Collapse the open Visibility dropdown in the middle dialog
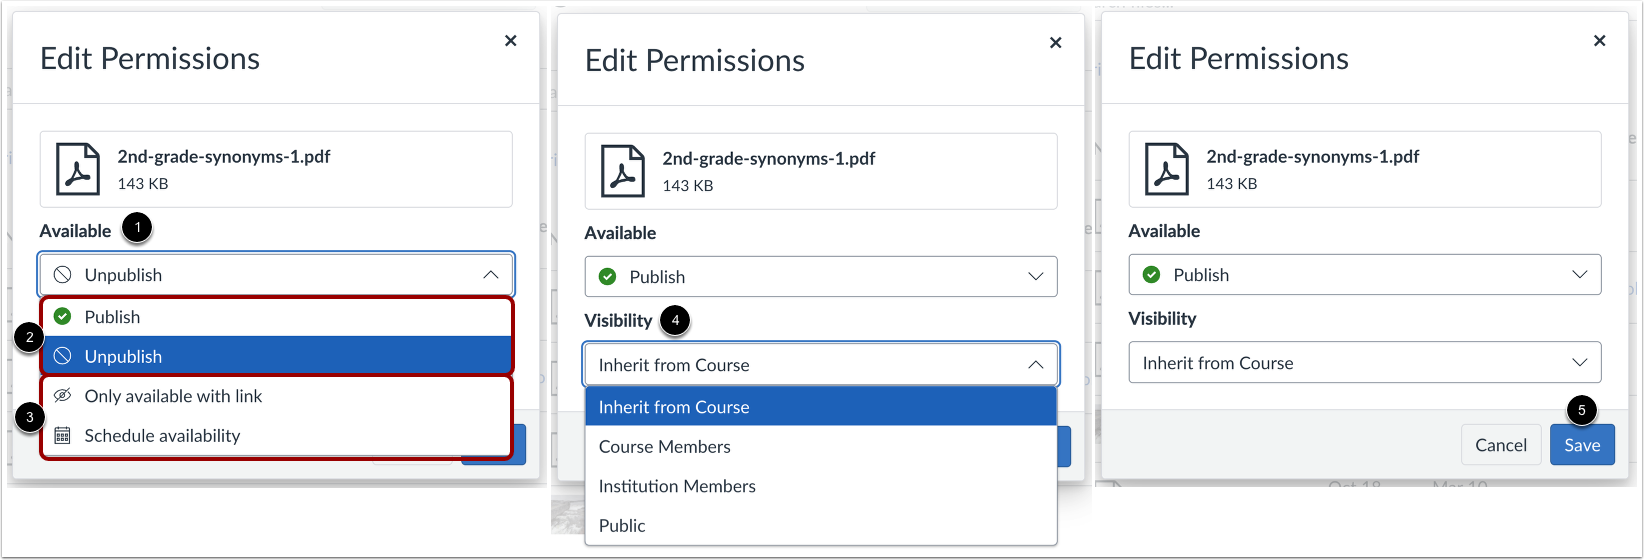 (1035, 365)
